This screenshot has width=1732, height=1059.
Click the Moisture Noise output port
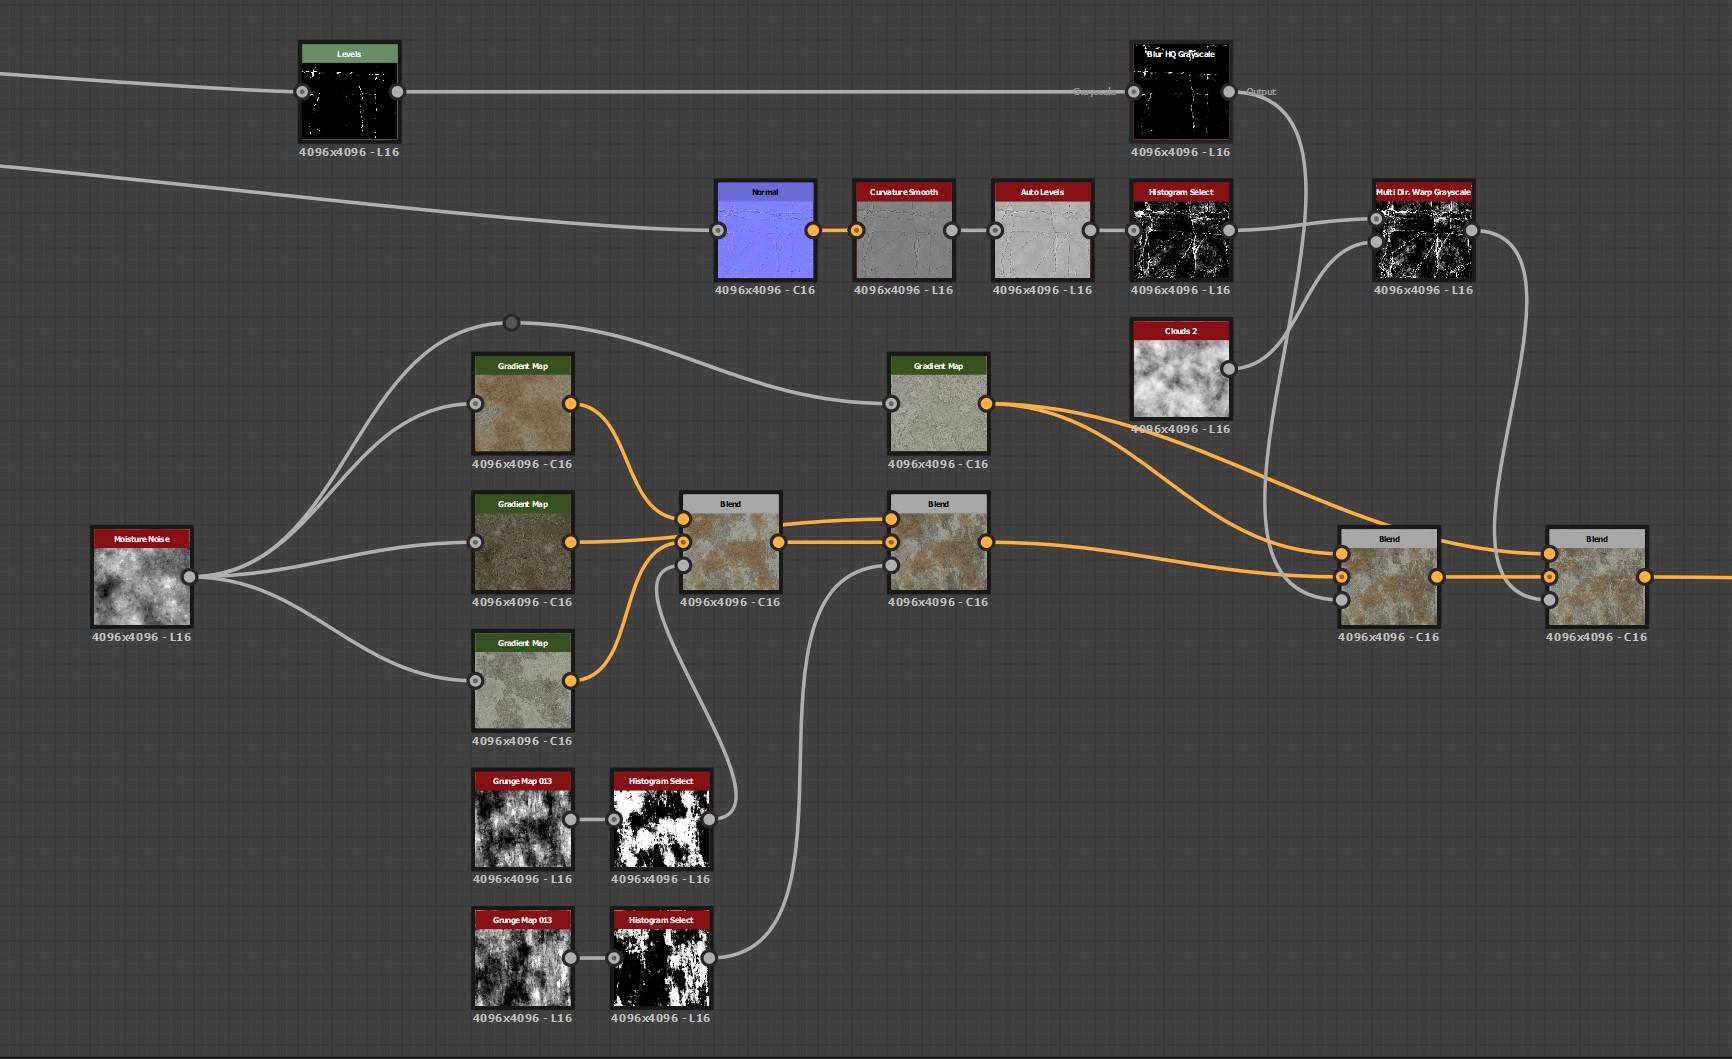[x=189, y=577]
